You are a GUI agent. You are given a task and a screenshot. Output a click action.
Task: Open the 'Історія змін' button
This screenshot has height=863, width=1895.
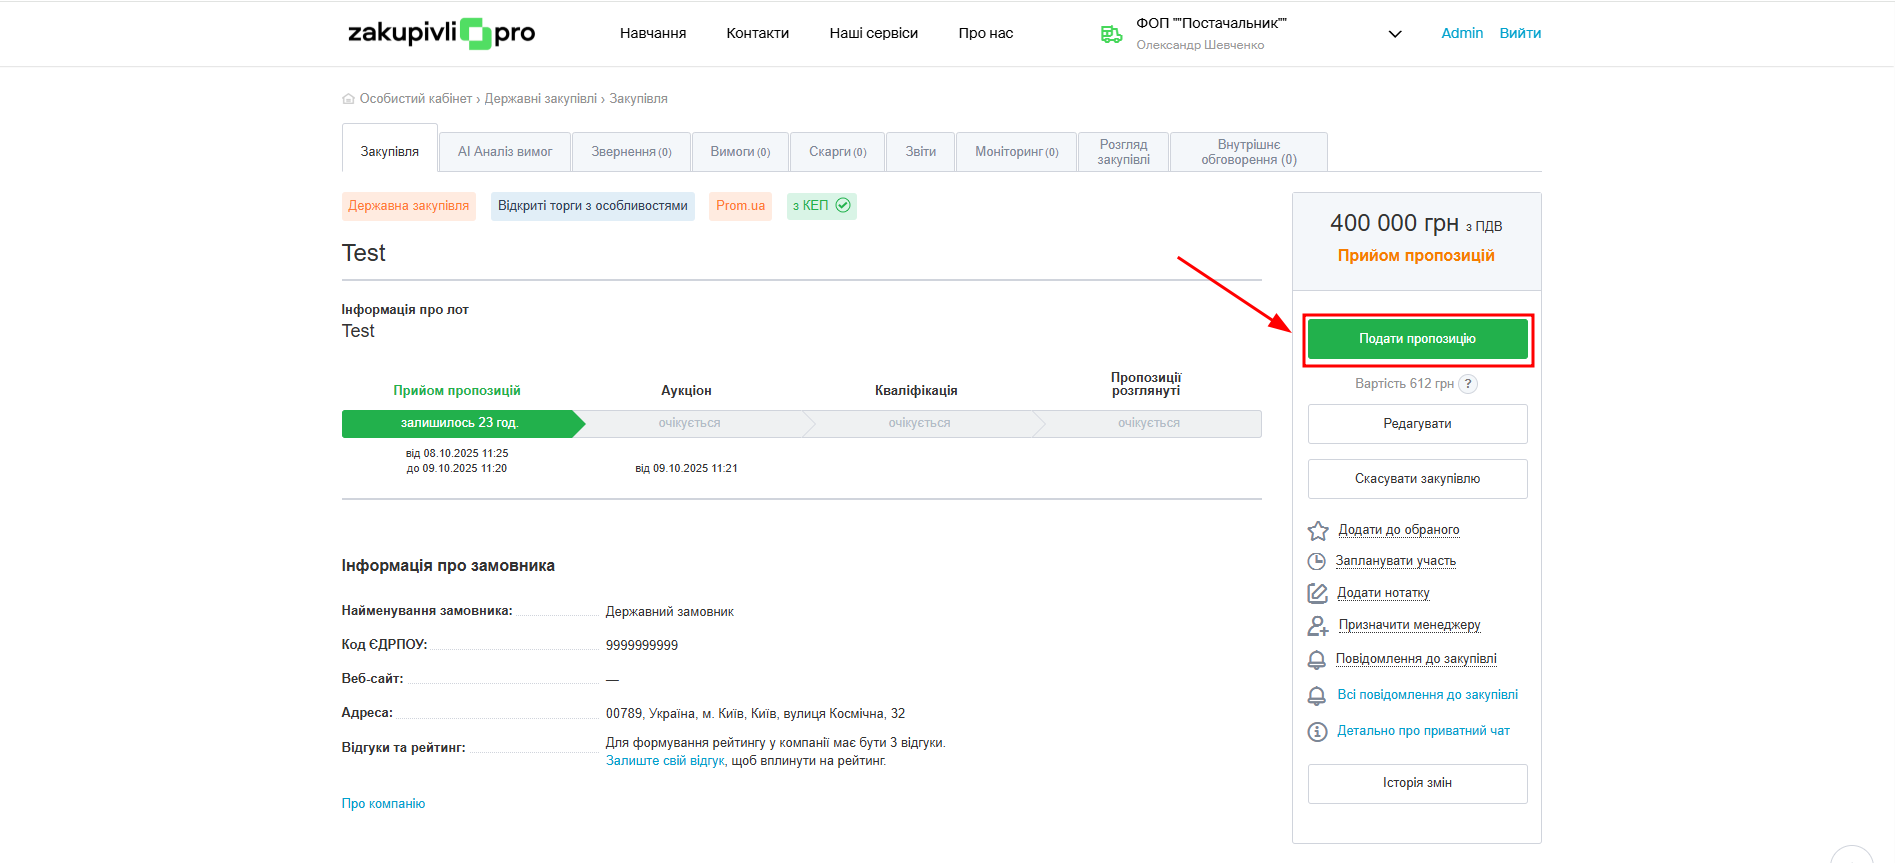point(1417,783)
